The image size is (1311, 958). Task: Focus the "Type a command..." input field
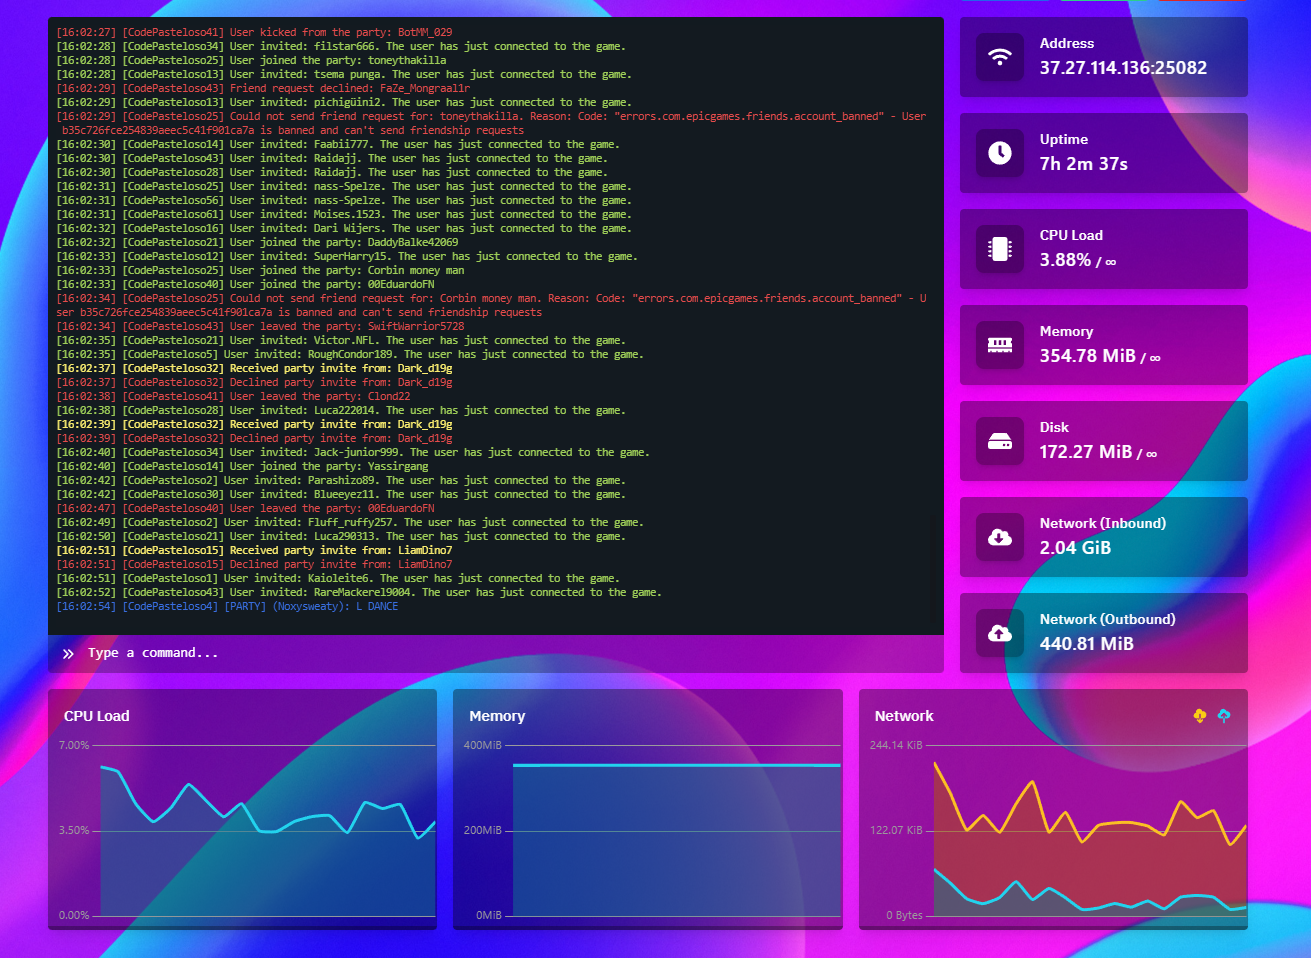[x=496, y=653]
